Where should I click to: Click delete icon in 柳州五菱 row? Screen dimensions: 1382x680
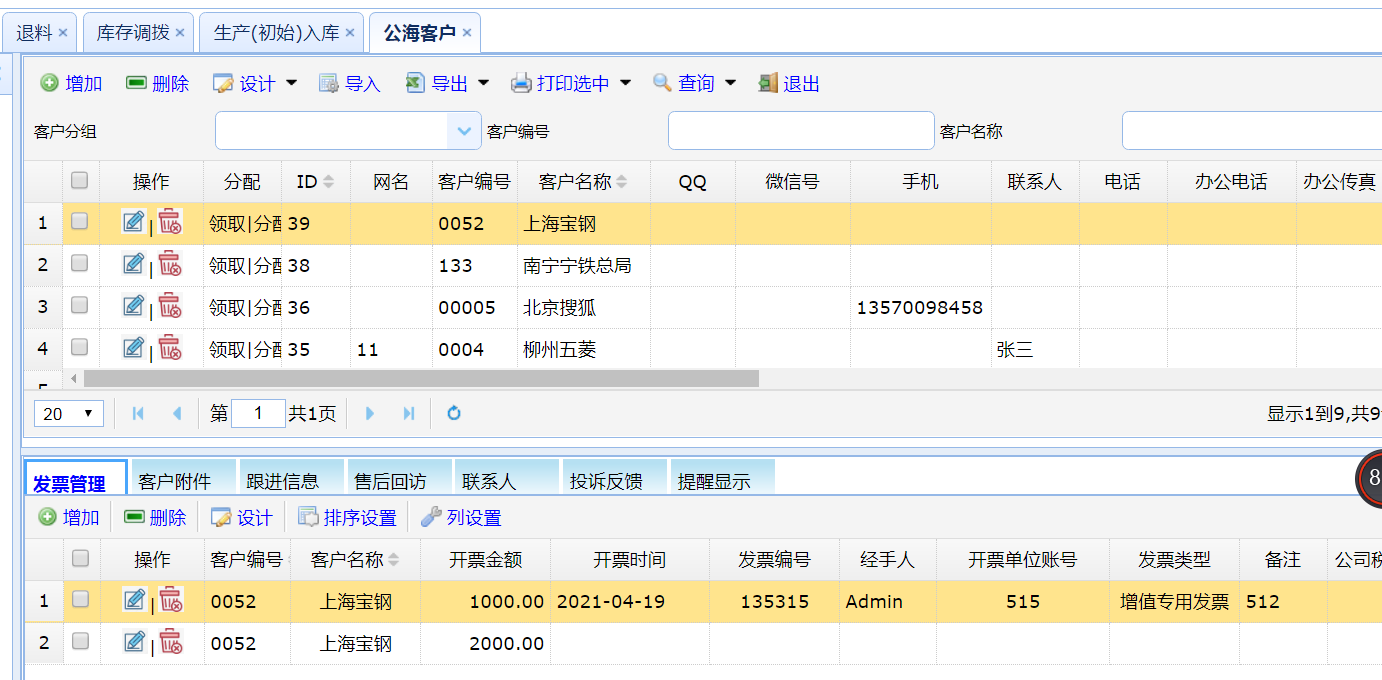(x=170, y=347)
